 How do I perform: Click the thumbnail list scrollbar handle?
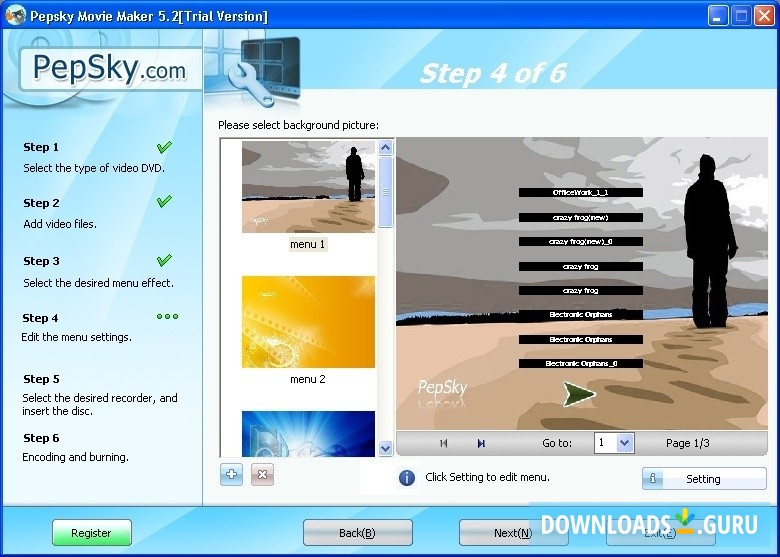point(386,192)
